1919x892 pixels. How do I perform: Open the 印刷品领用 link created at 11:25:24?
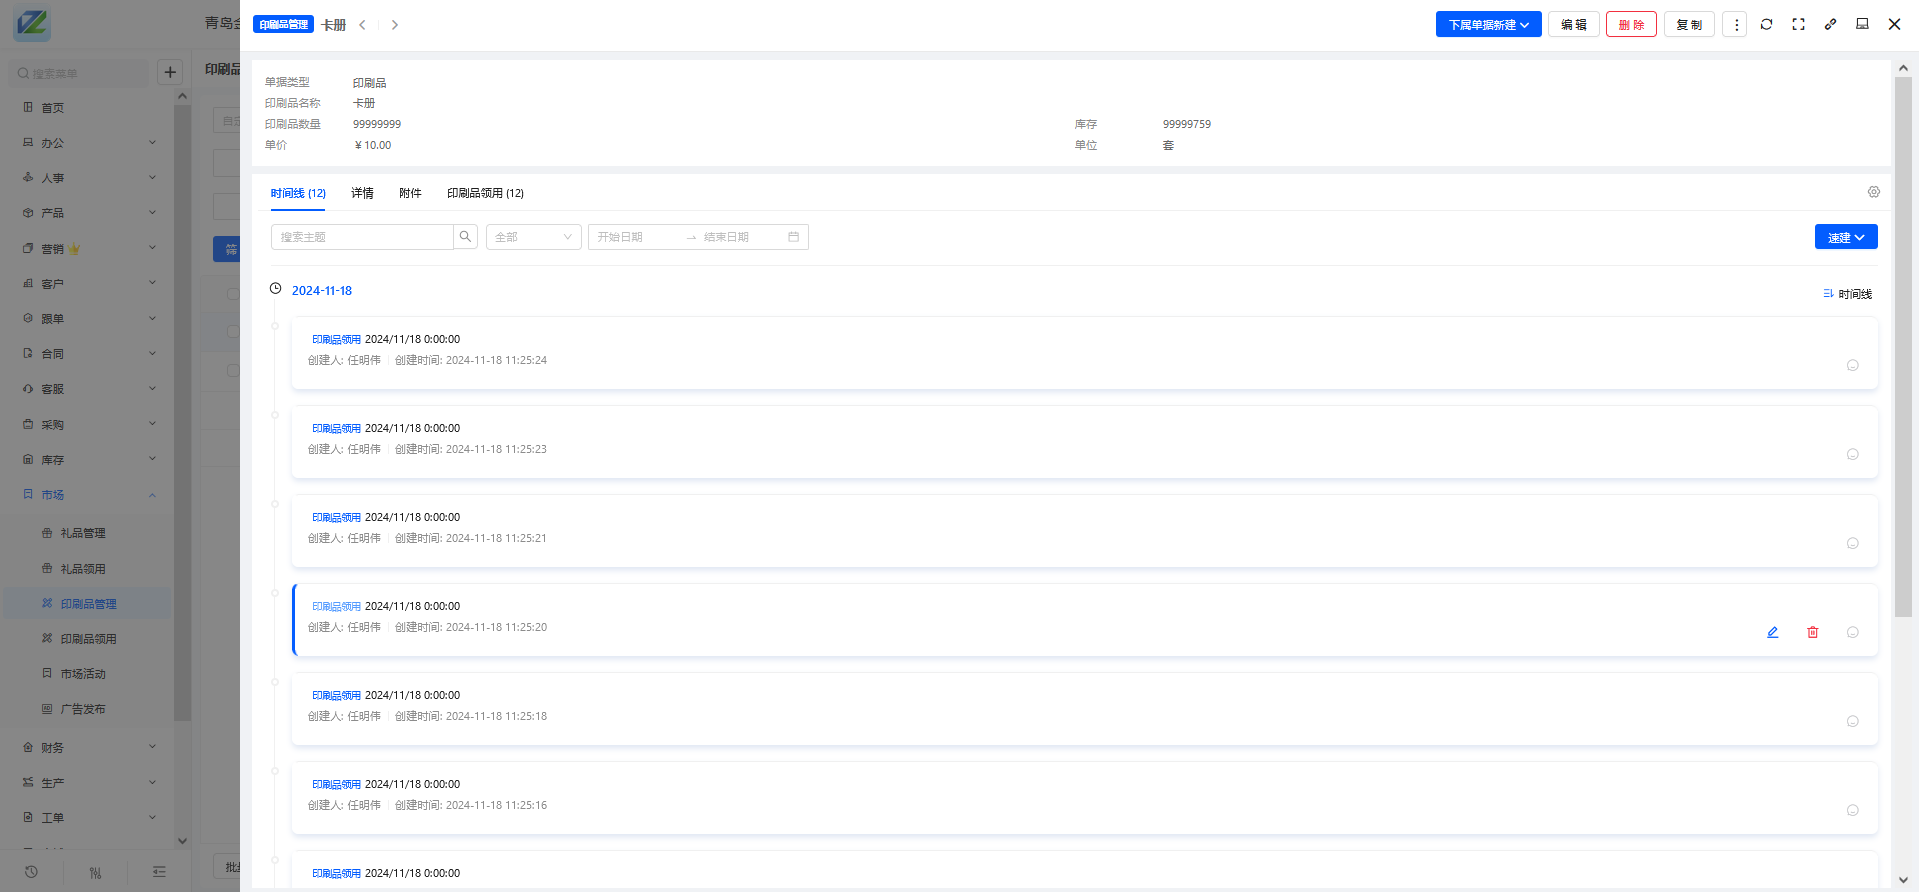(336, 340)
